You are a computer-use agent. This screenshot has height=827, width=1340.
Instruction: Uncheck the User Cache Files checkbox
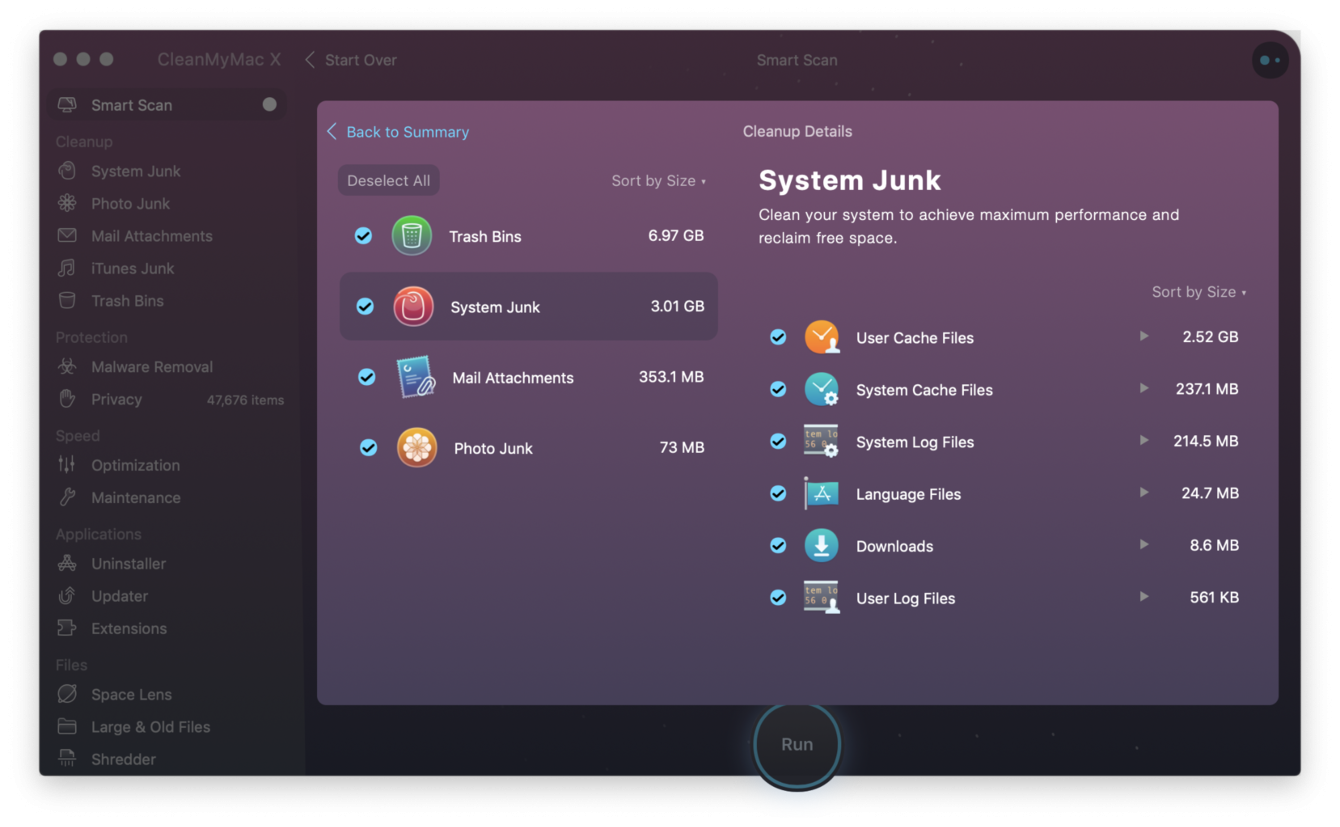778,337
